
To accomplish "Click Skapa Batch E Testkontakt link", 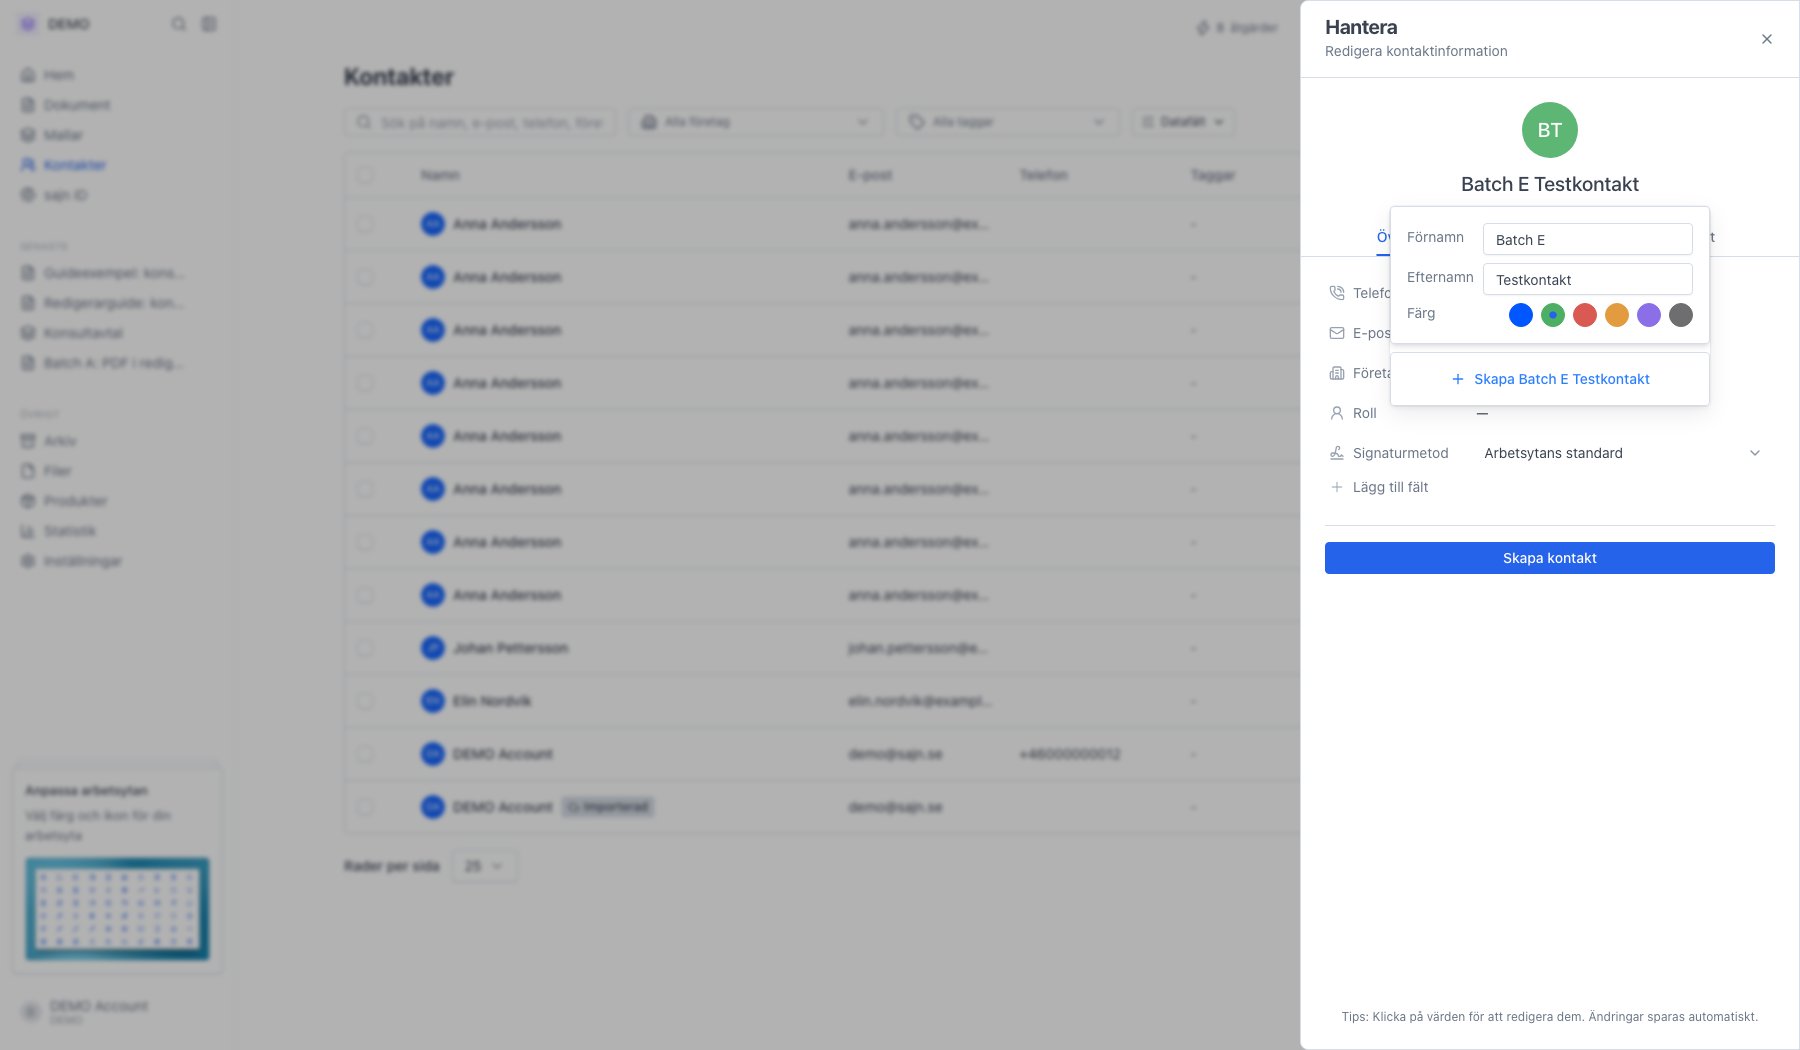I will (1549, 379).
